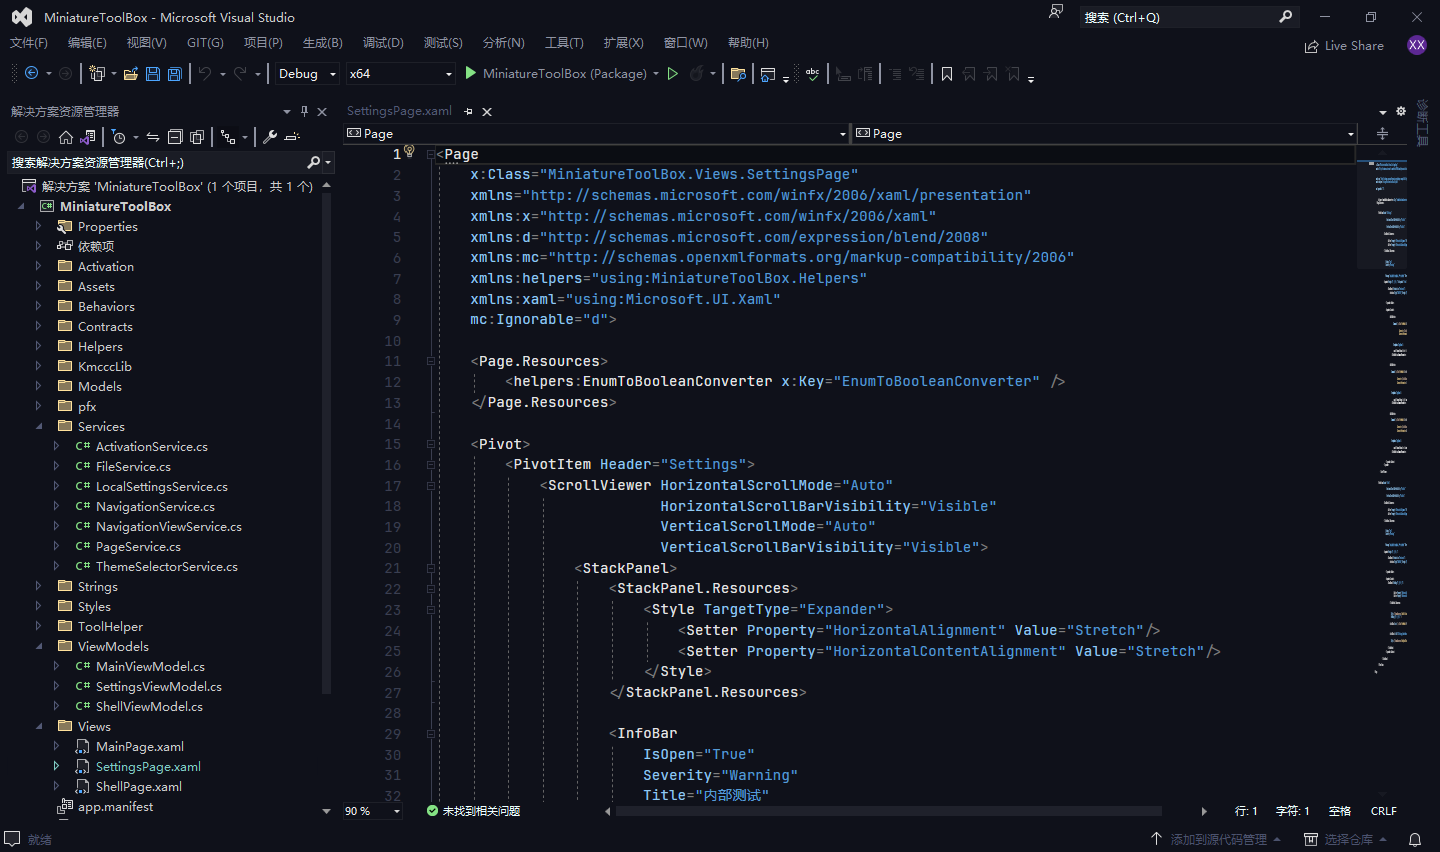This screenshot has width=1440, height=852.
Task: Click the split editor icon
Action: [1382, 134]
